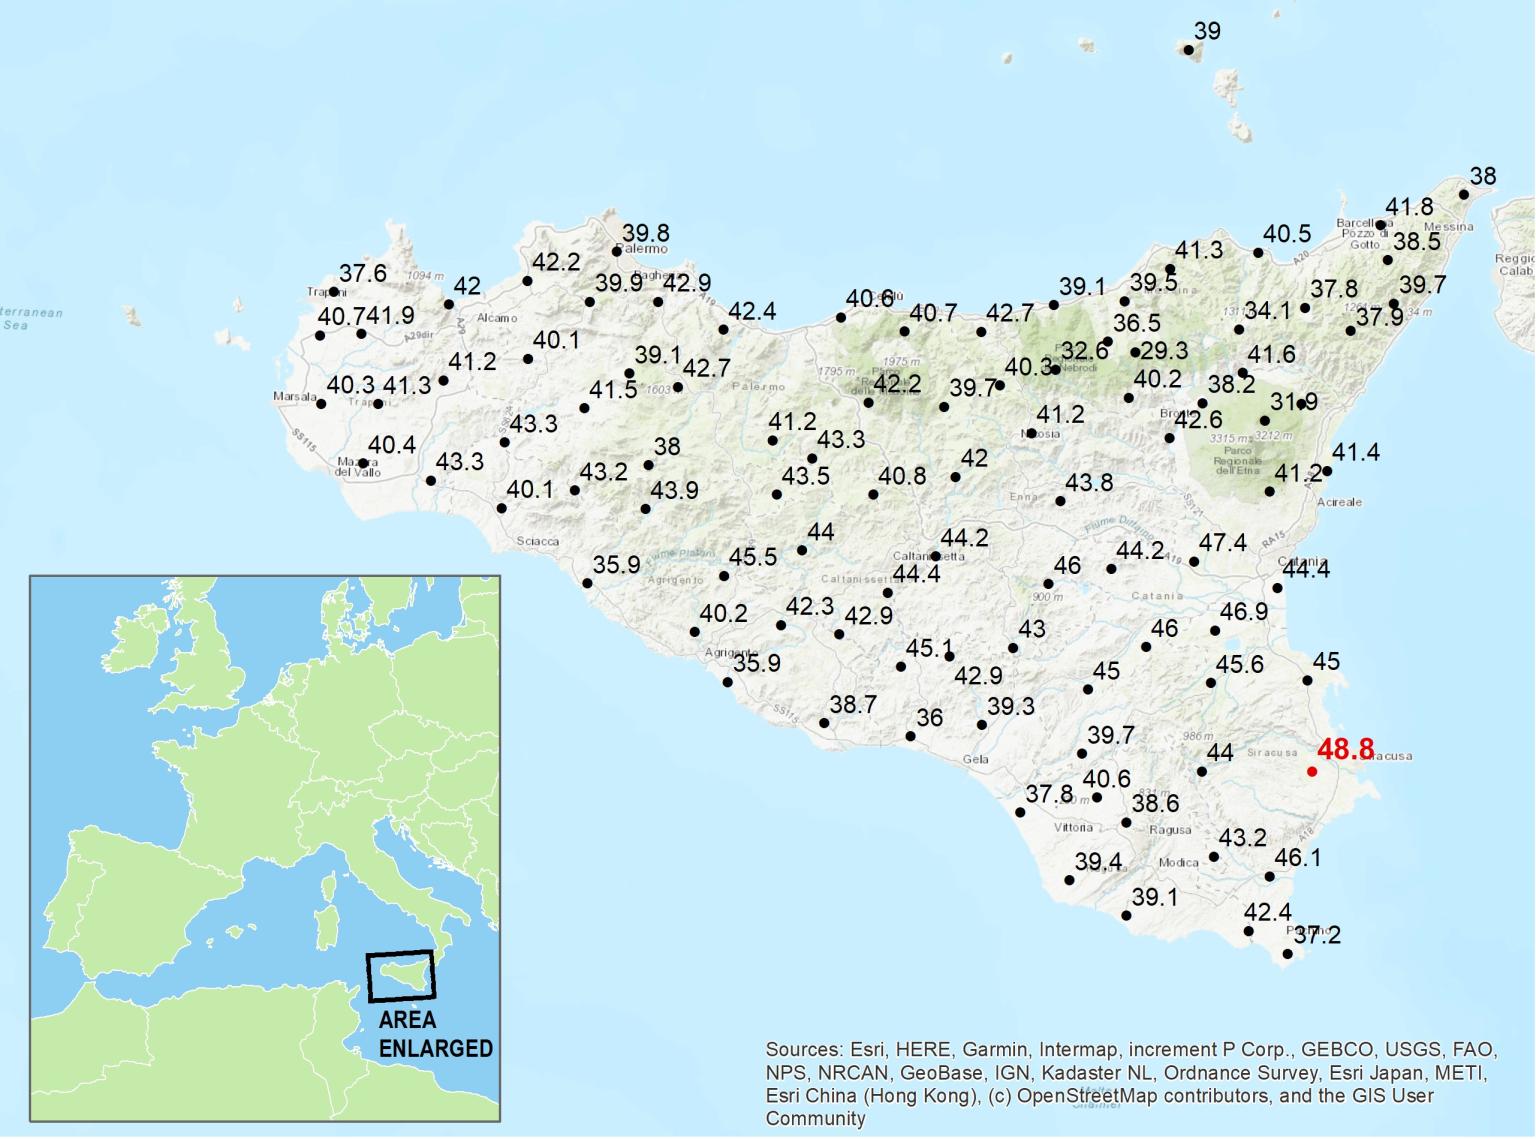1536x1139 pixels.
Task: Select the 38 marker near Messina
Action: pos(1466,194)
